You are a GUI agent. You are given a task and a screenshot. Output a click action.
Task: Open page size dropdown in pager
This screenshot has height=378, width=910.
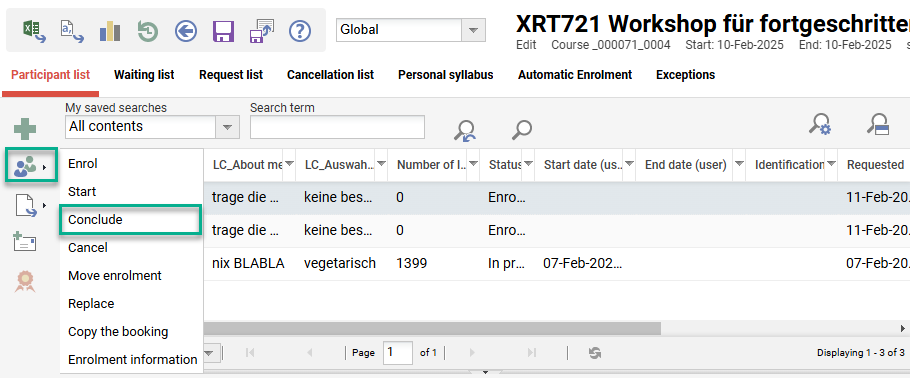click(x=210, y=352)
